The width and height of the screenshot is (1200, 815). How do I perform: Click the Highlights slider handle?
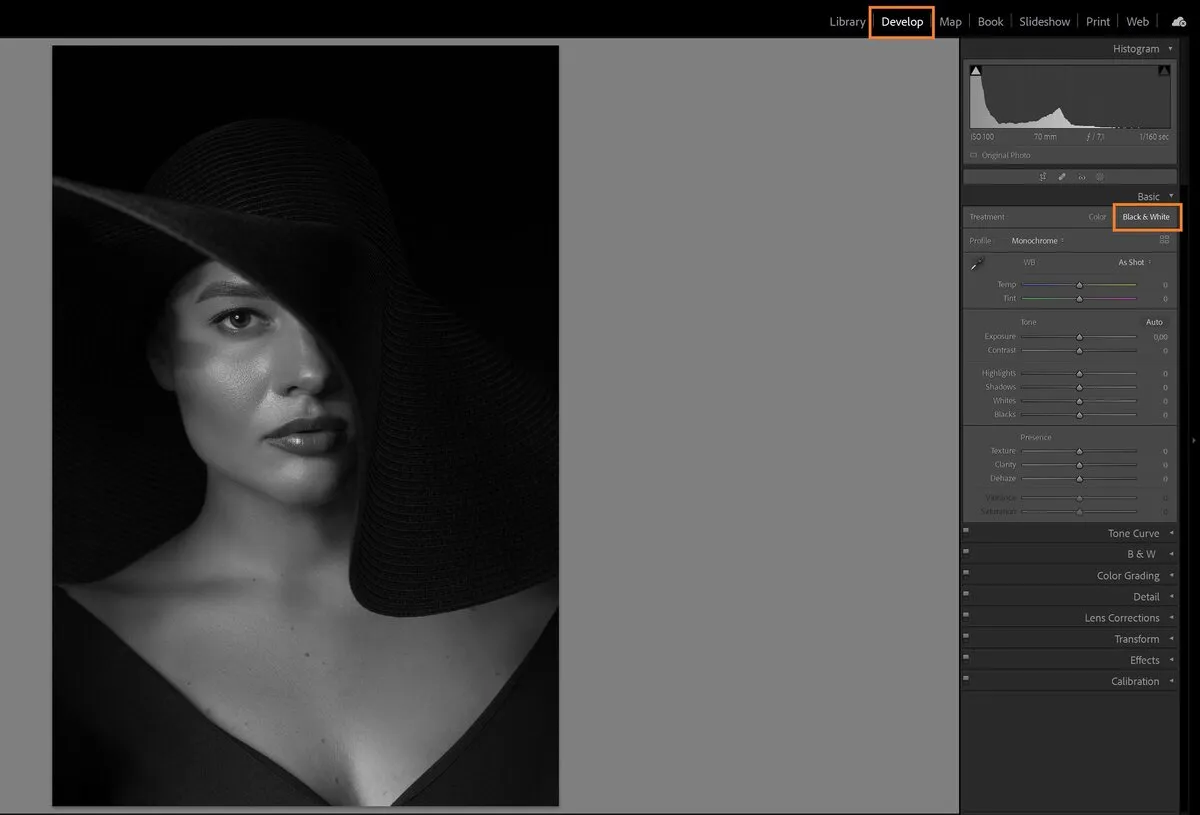pyautogui.click(x=1079, y=373)
